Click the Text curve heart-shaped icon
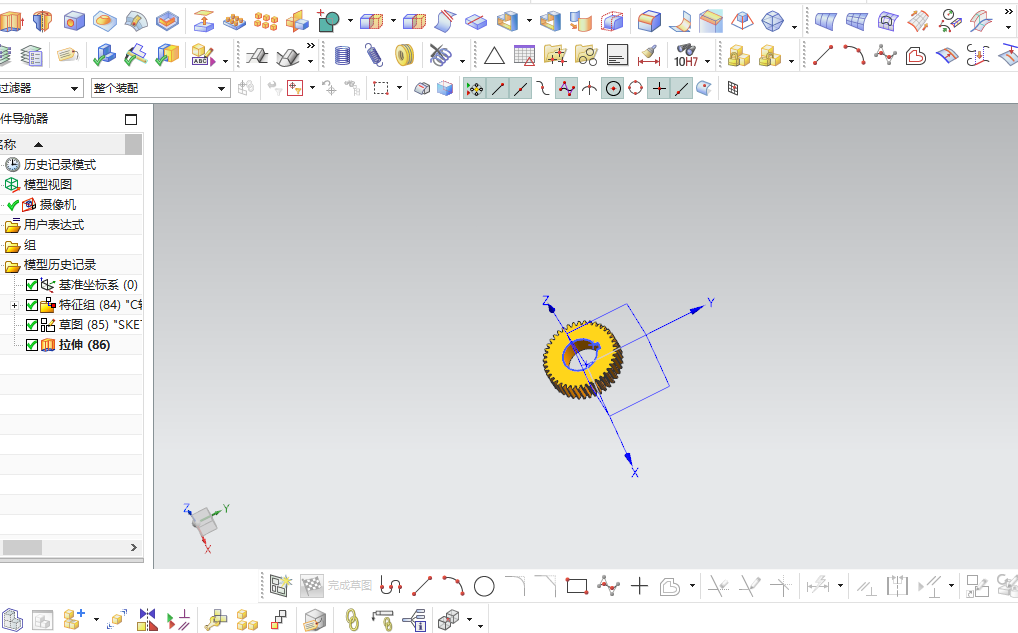The width and height of the screenshot is (1018, 633). (915, 56)
